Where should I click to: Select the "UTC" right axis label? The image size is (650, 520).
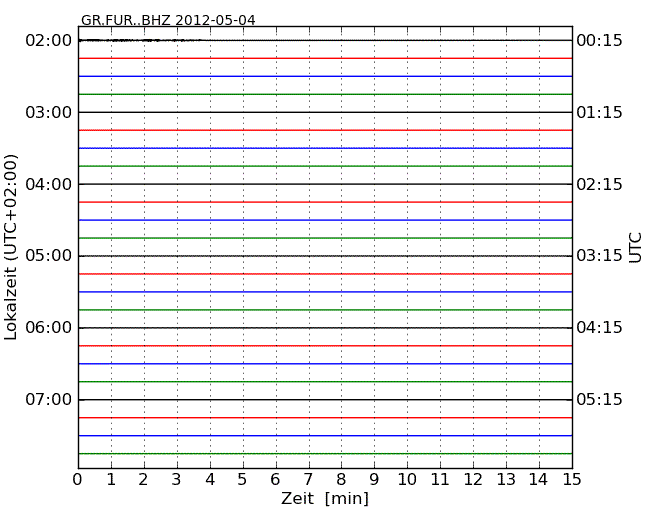(x=635, y=248)
